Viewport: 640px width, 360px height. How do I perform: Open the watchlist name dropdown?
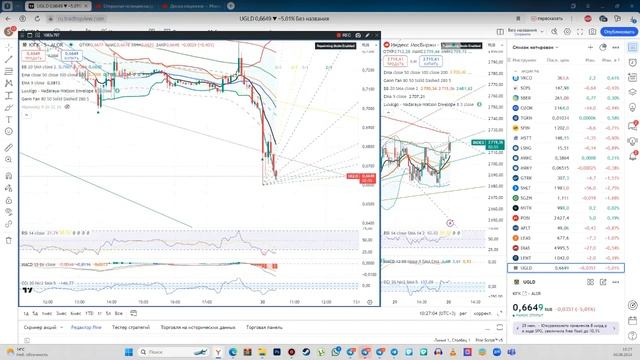[535, 47]
